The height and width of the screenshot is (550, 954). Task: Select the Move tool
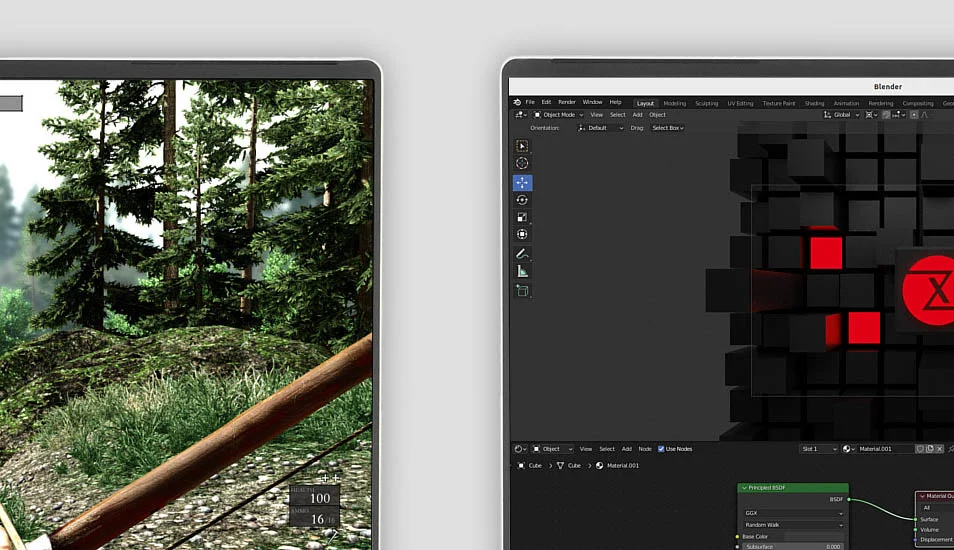coord(522,183)
